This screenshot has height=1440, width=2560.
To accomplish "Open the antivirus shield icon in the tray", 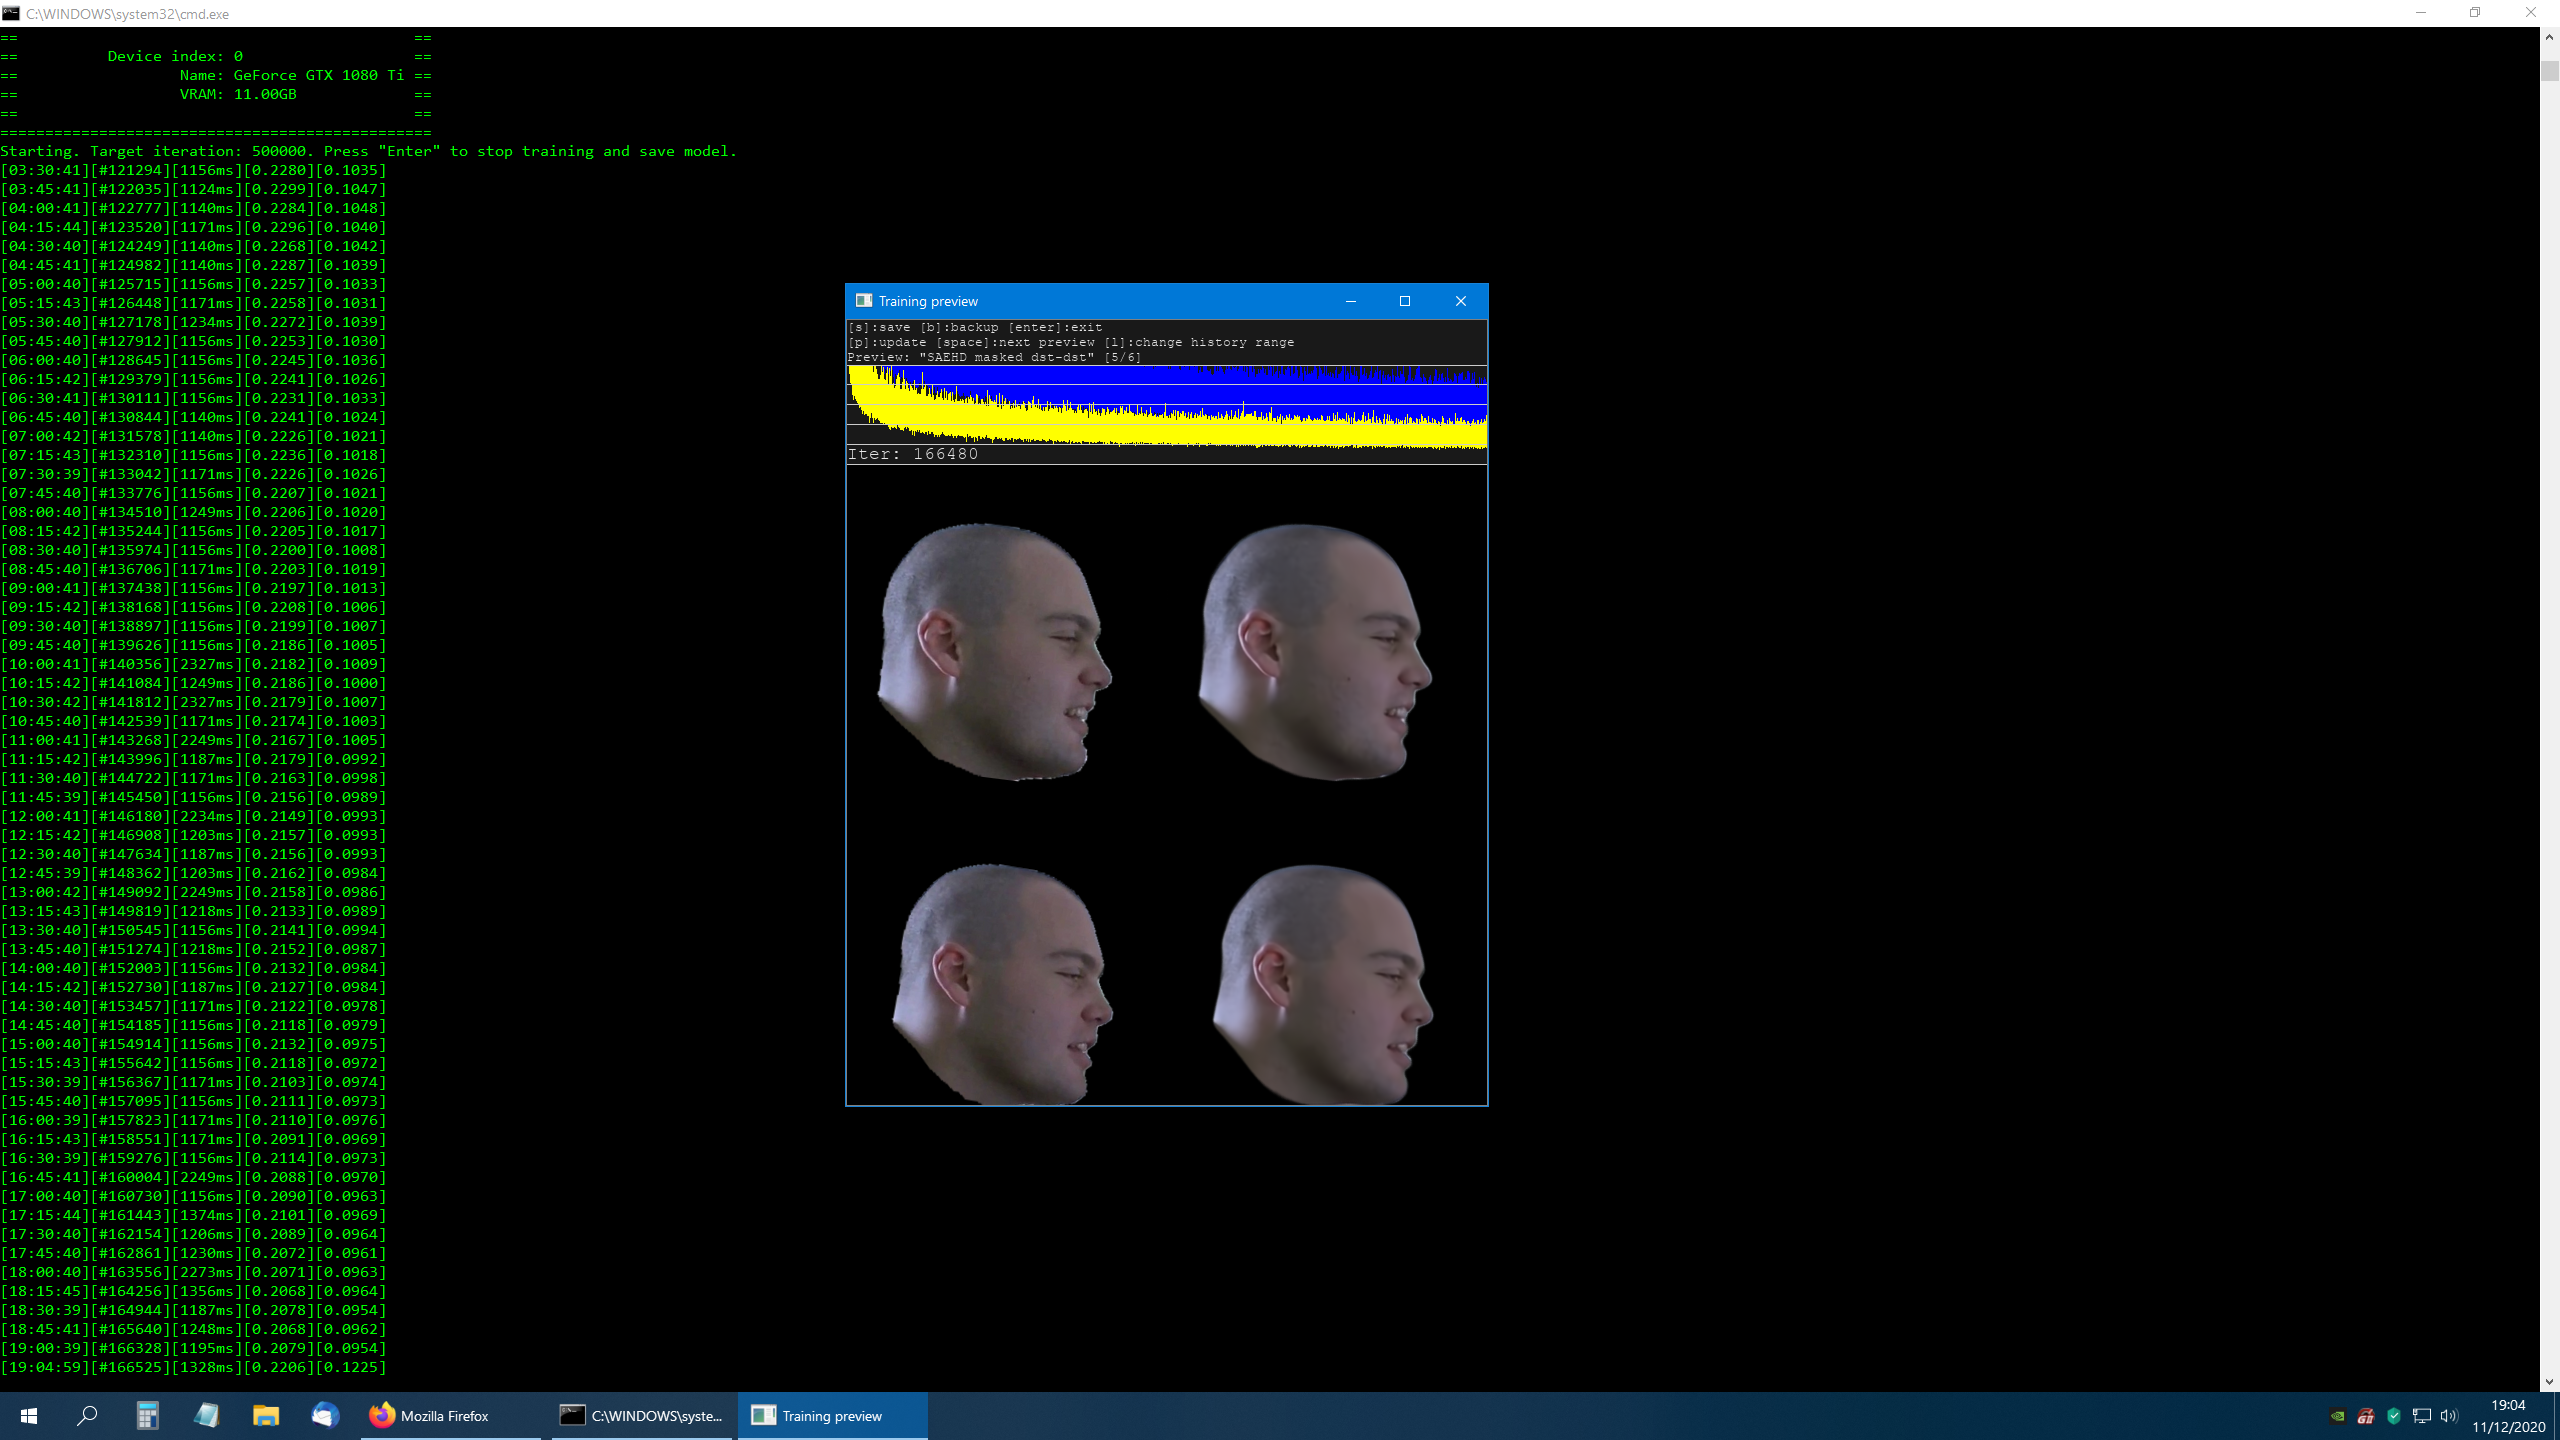I will (x=2393, y=1415).
